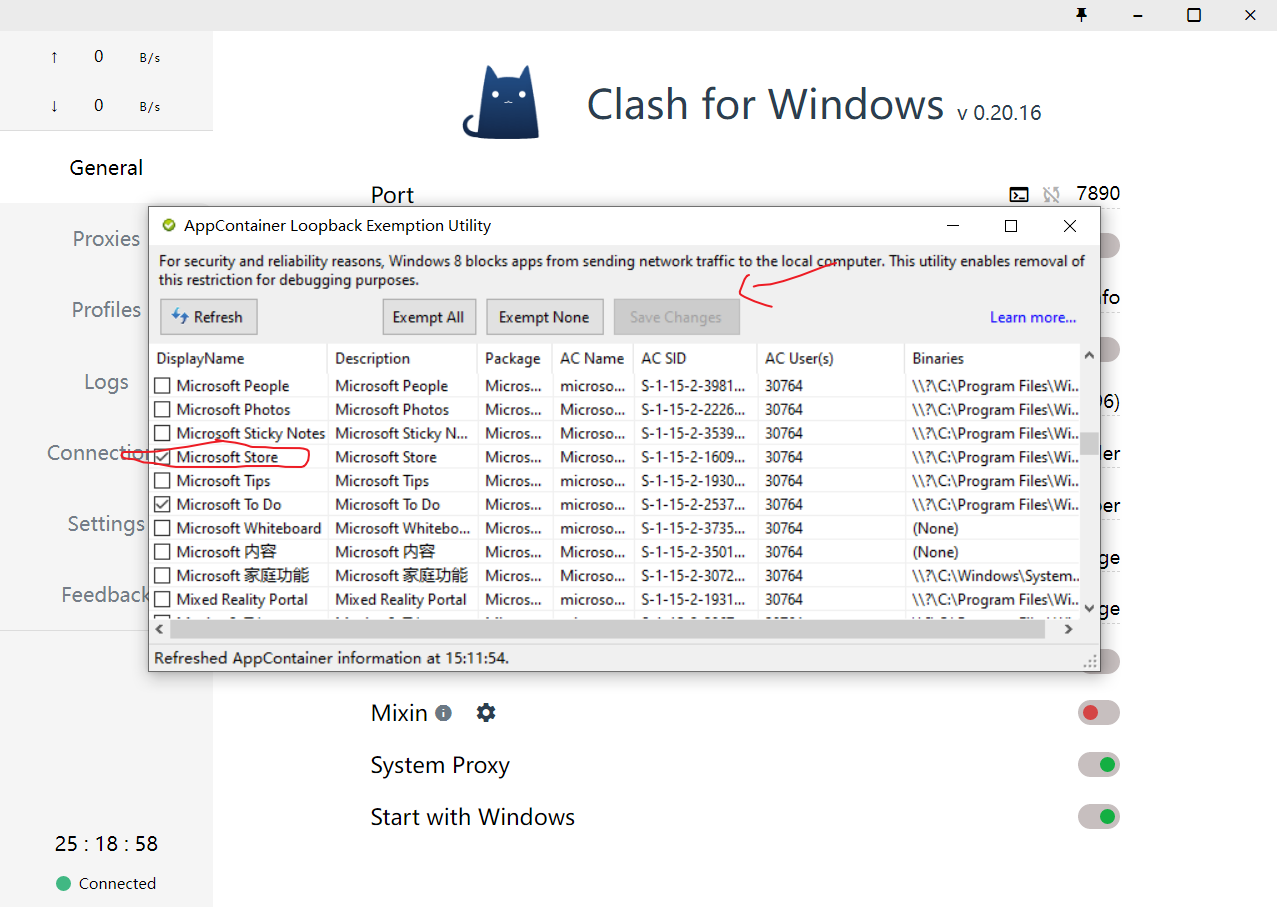
Task: Check the Microsoft Tips checkbox
Action: click(162, 481)
